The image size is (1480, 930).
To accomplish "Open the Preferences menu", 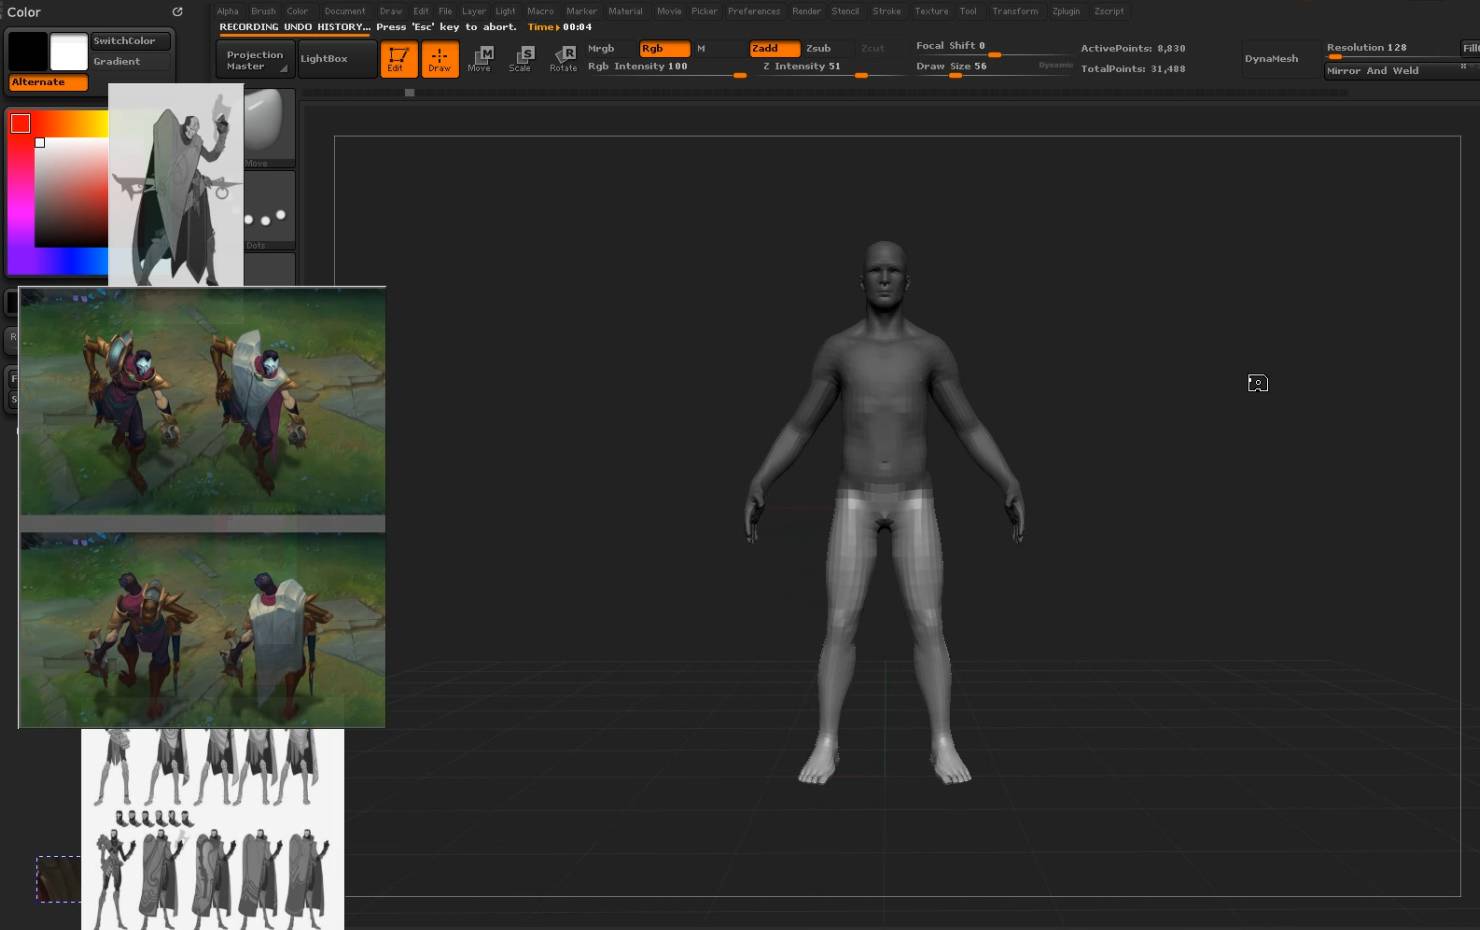I will pyautogui.click(x=754, y=11).
